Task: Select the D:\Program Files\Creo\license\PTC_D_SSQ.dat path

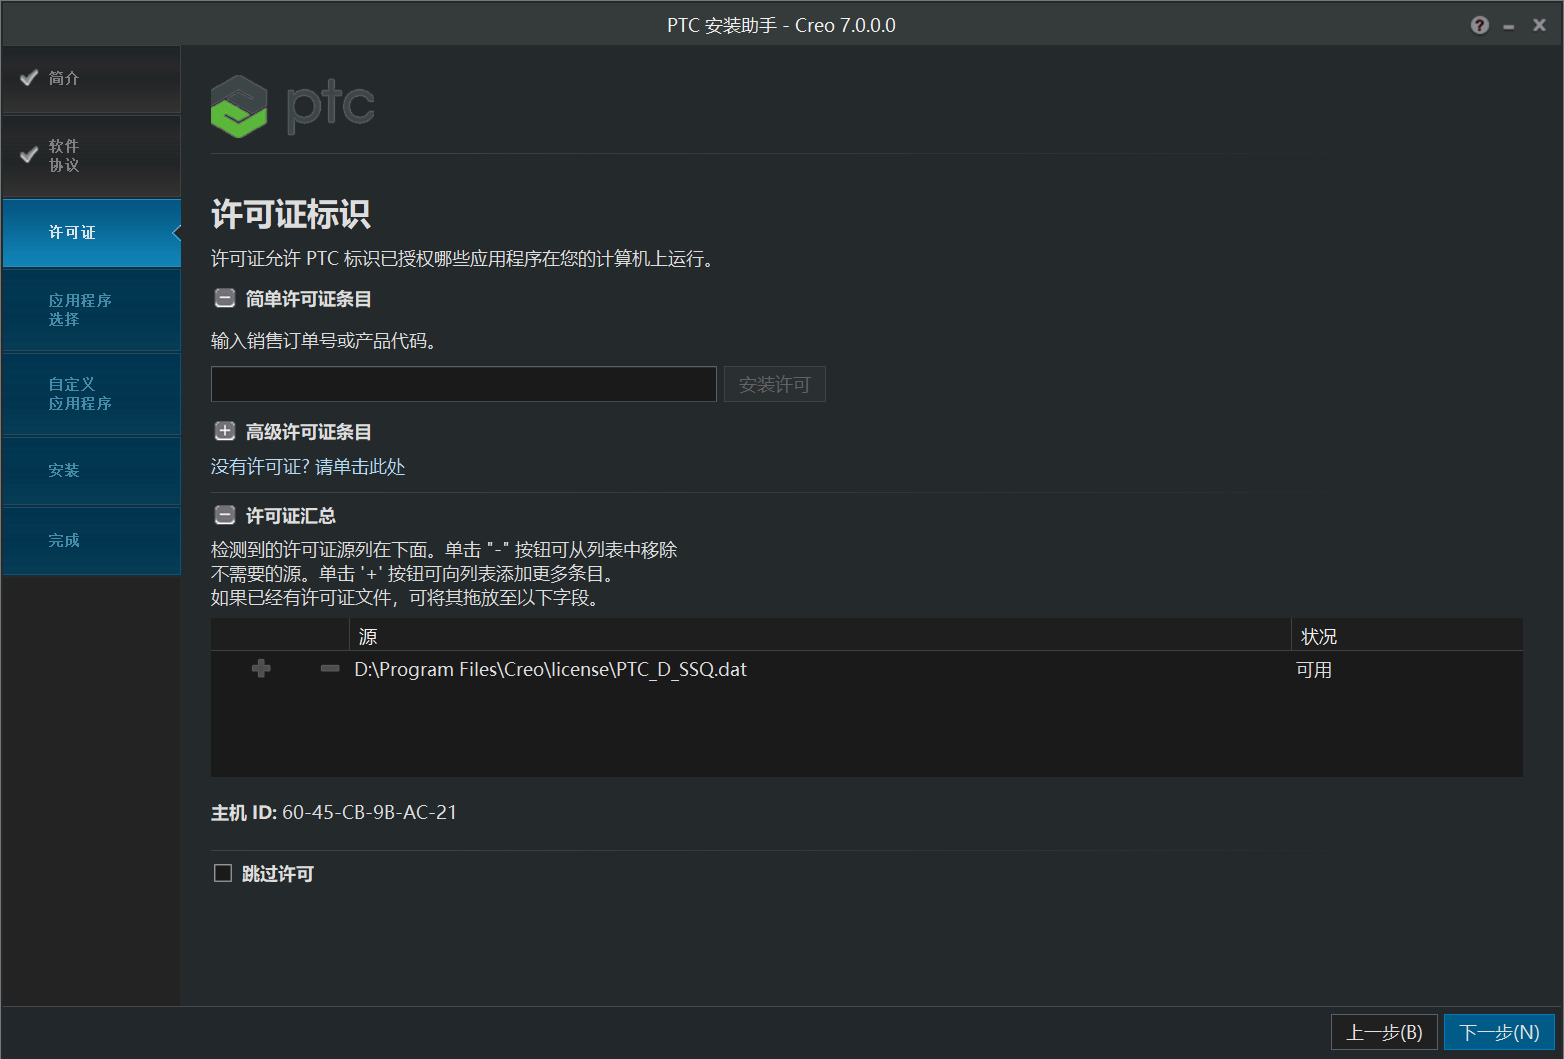Action: coord(550,669)
